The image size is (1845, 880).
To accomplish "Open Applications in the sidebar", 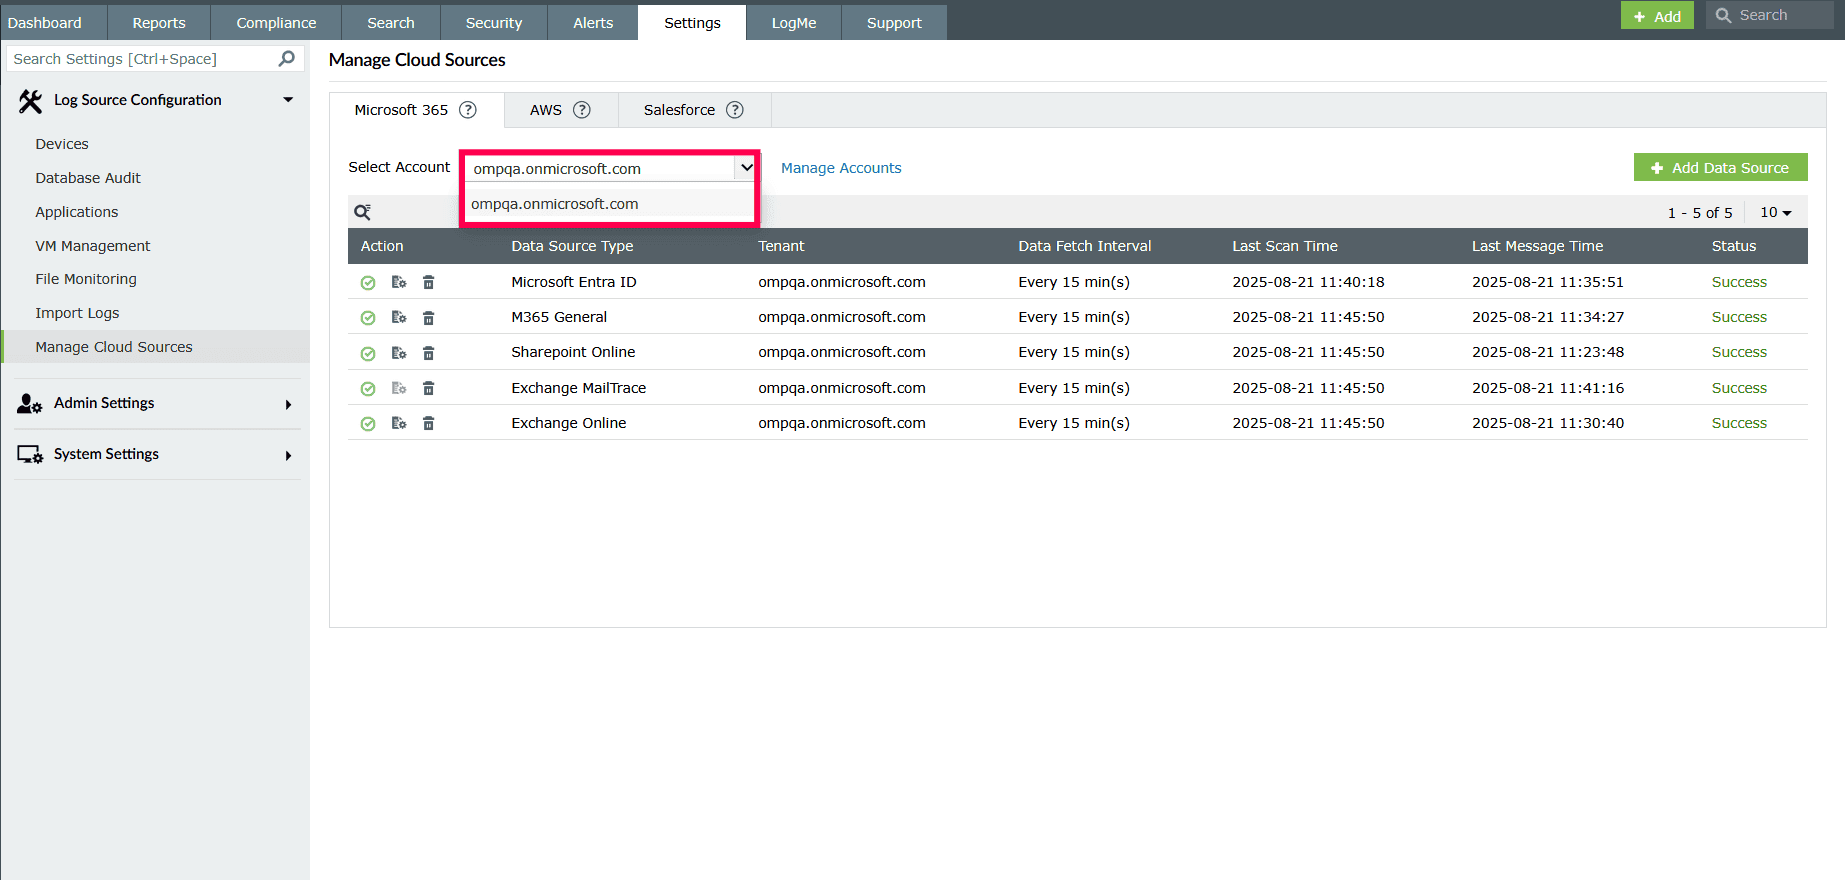I will click(x=77, y=212).
